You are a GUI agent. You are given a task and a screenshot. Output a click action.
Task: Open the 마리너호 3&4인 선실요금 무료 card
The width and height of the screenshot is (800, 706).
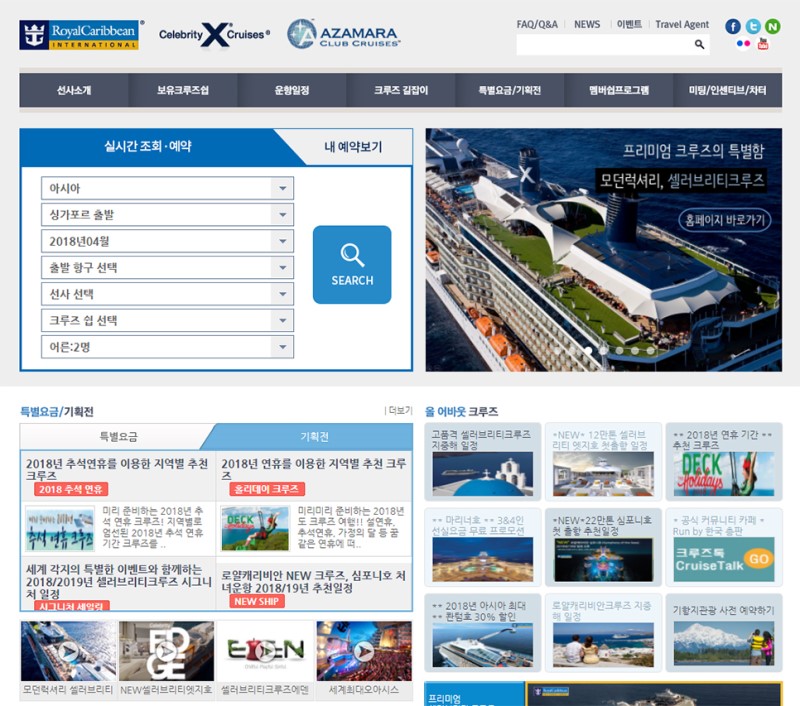point(483,547)
